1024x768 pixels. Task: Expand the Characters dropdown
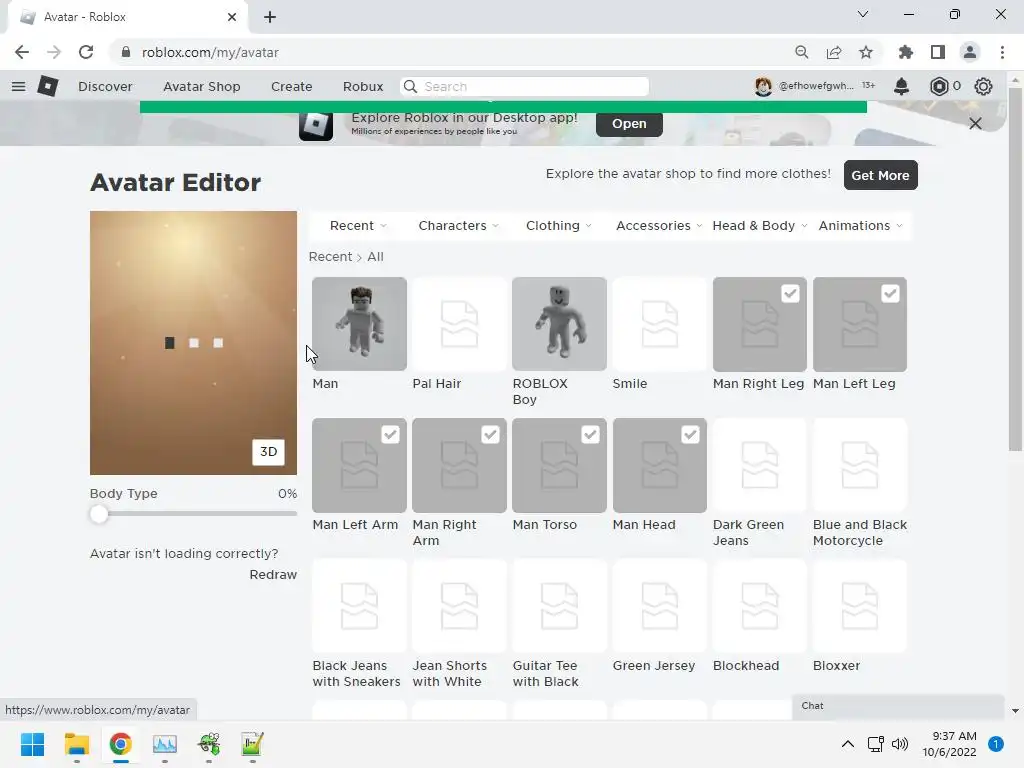[458, 225]
